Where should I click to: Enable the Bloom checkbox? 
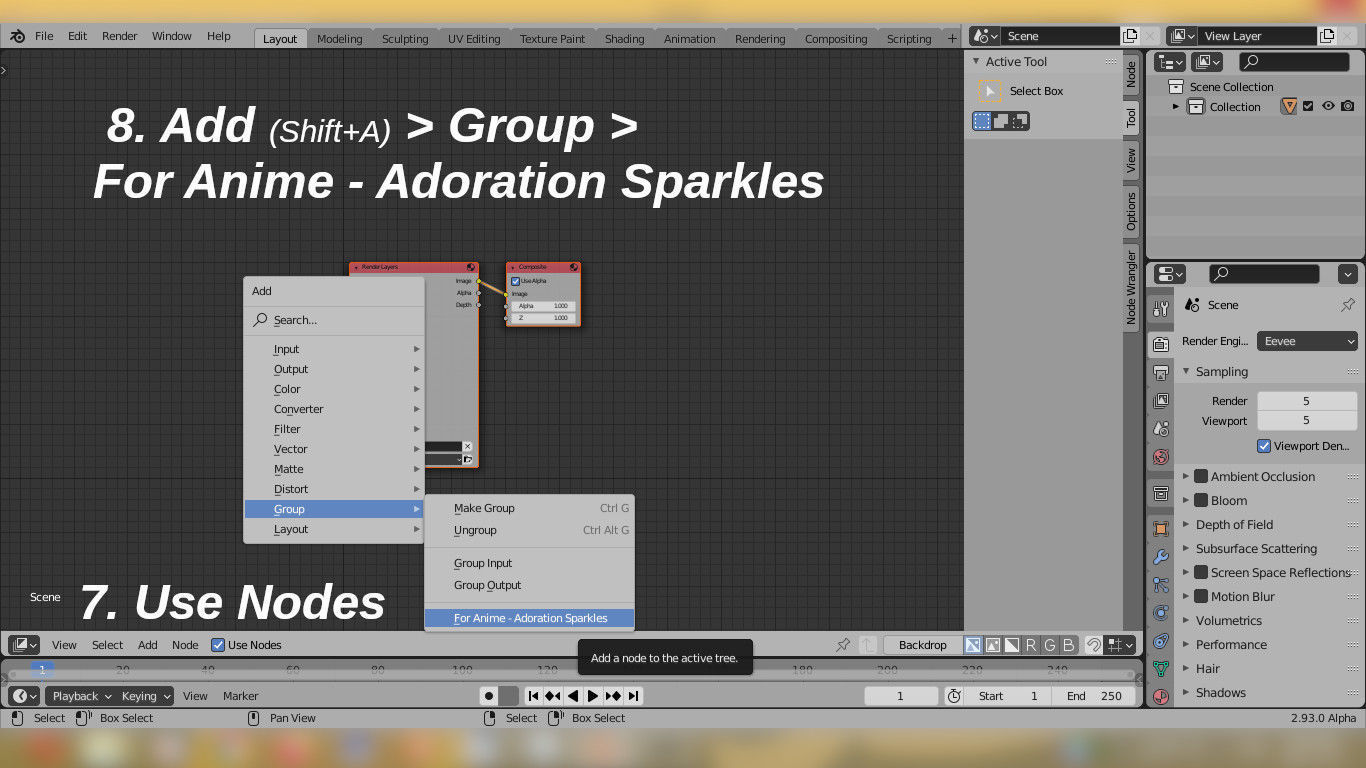tap(1201, 501)
